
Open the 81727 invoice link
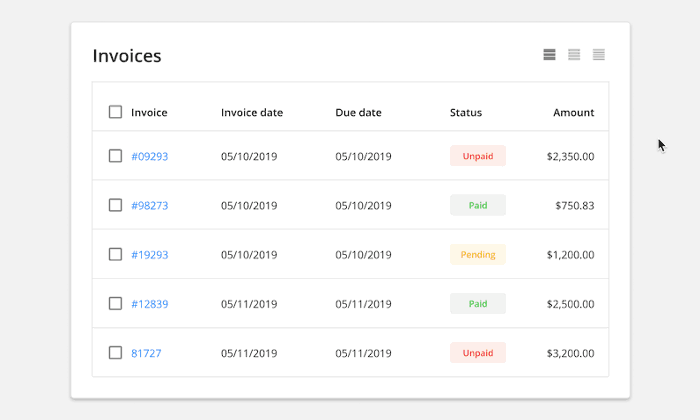[x=146, y=353]
